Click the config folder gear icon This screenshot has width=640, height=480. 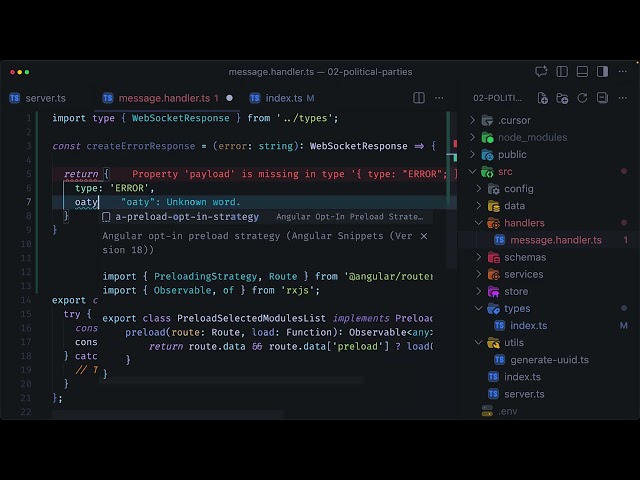tap(493, 189)
